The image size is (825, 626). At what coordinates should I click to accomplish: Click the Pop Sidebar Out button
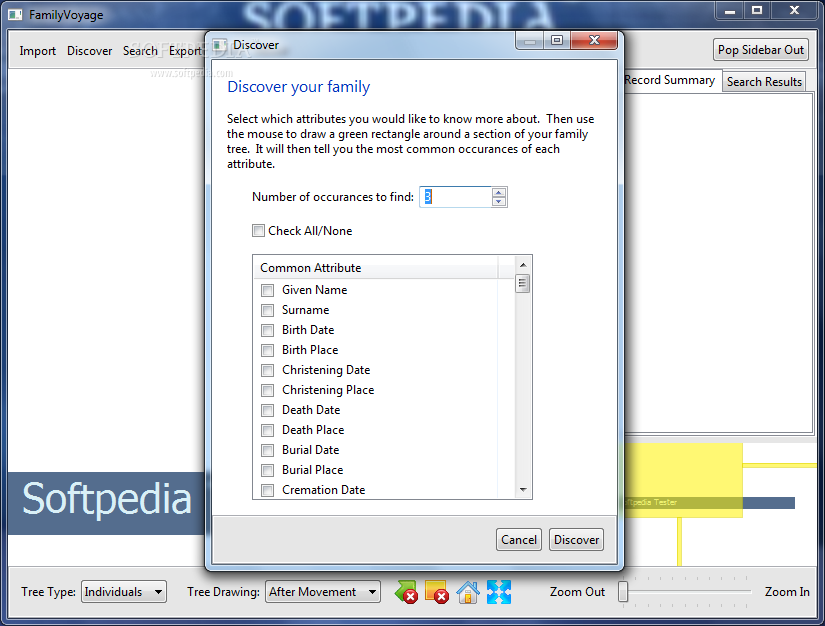[761, 50]
